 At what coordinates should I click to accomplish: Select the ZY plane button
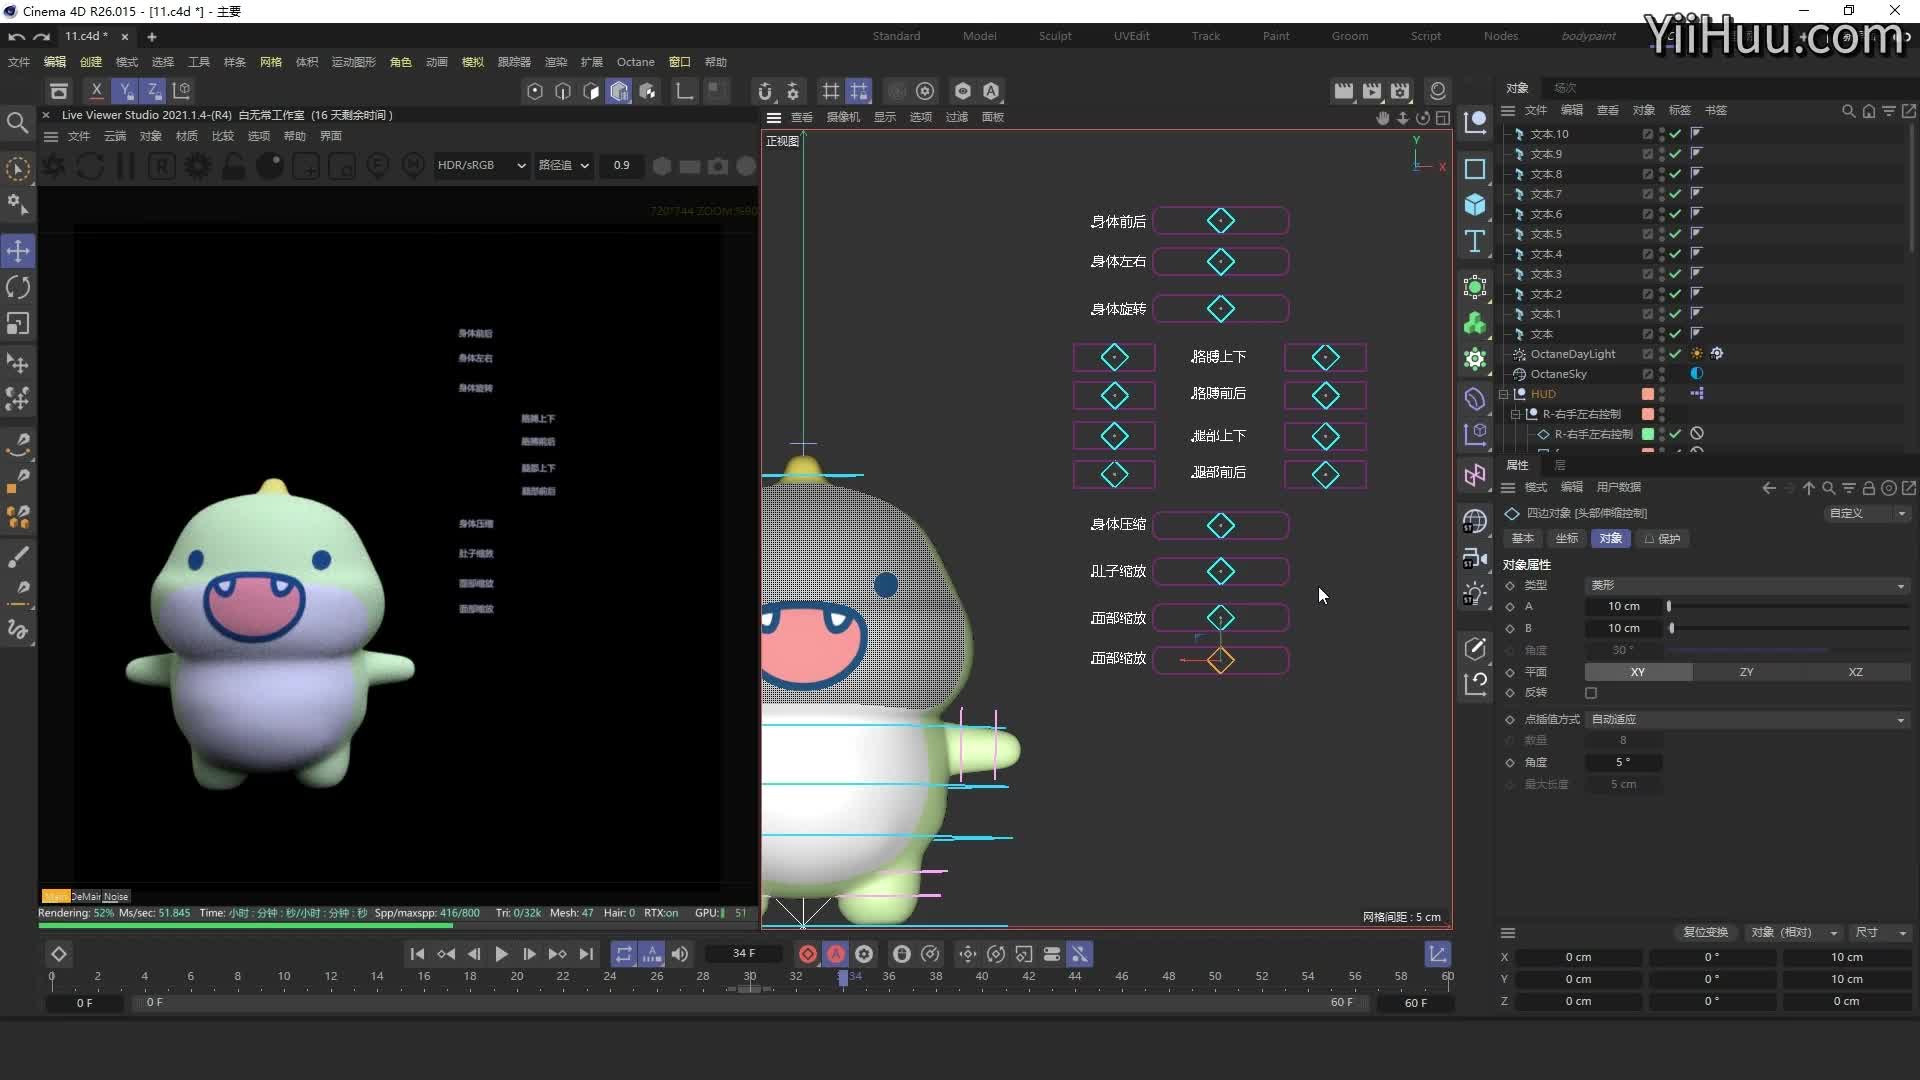coord(1746,672)
